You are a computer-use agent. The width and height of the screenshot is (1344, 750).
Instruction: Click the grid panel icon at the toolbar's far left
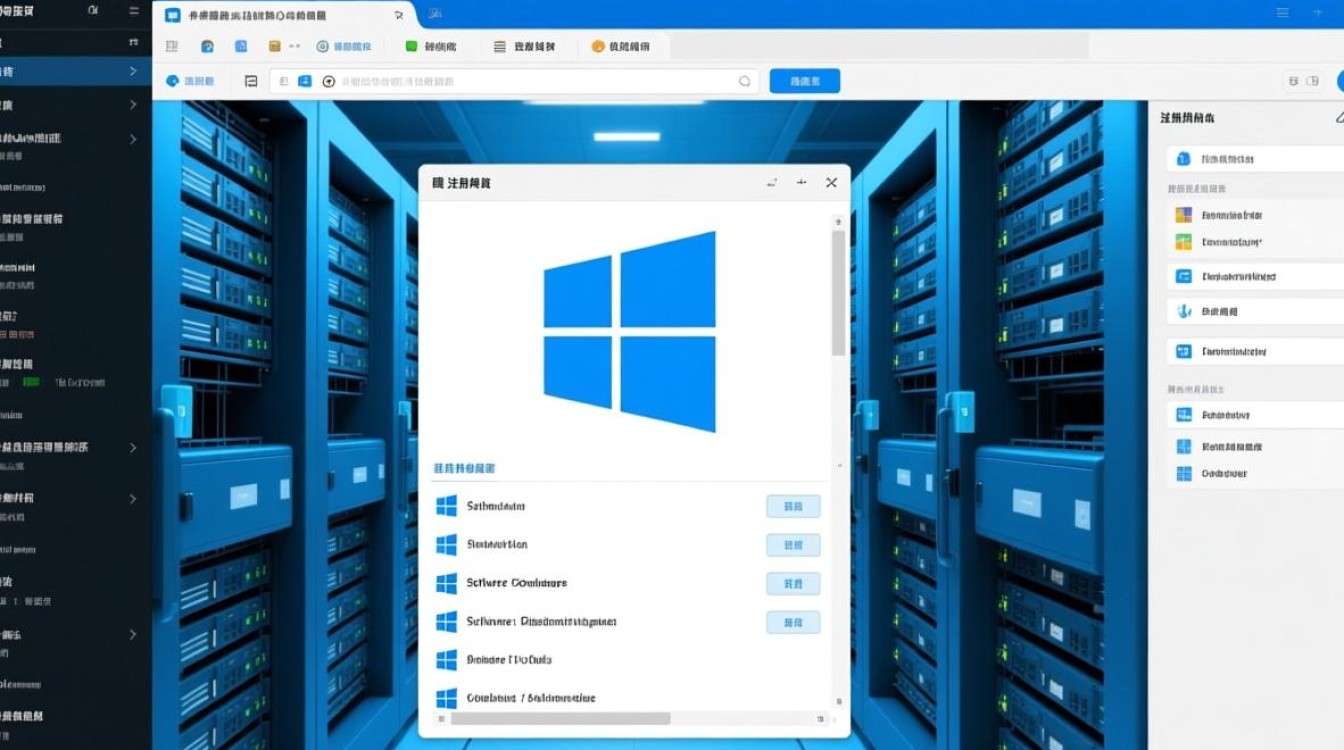tap(170, 45)
